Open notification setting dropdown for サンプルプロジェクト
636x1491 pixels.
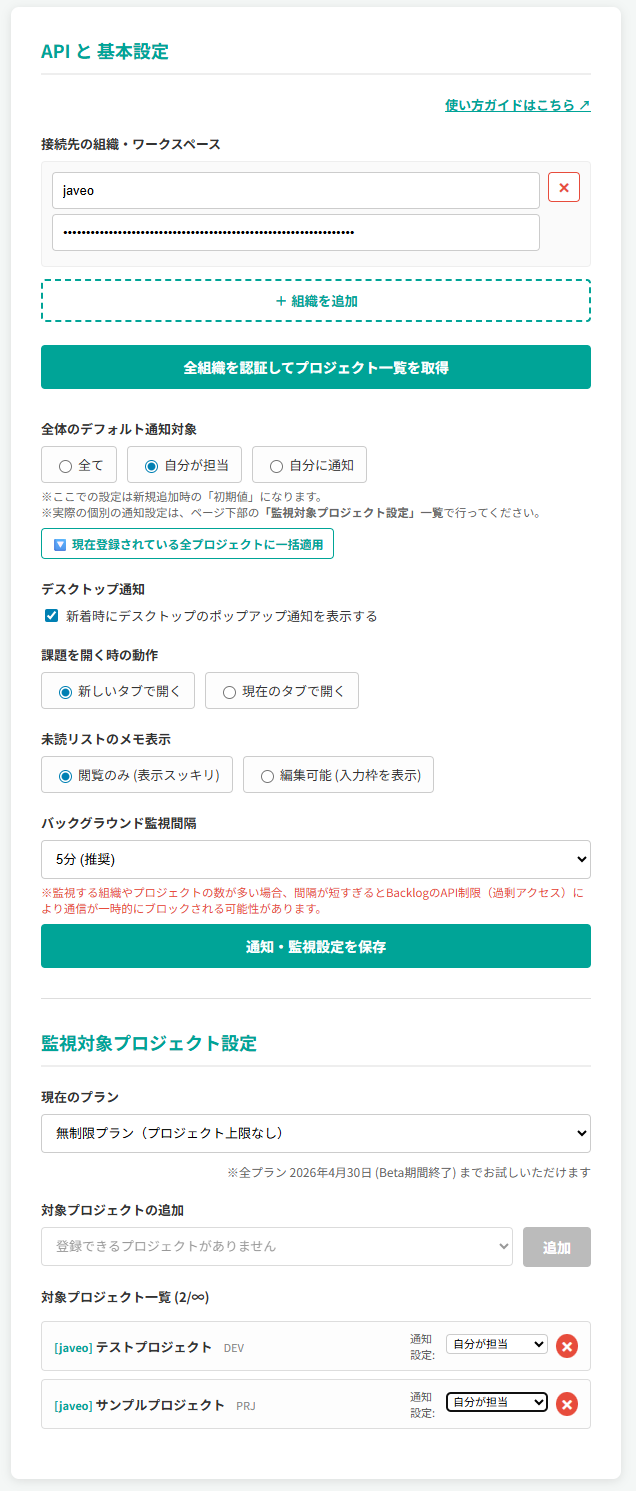point(497,1403)
